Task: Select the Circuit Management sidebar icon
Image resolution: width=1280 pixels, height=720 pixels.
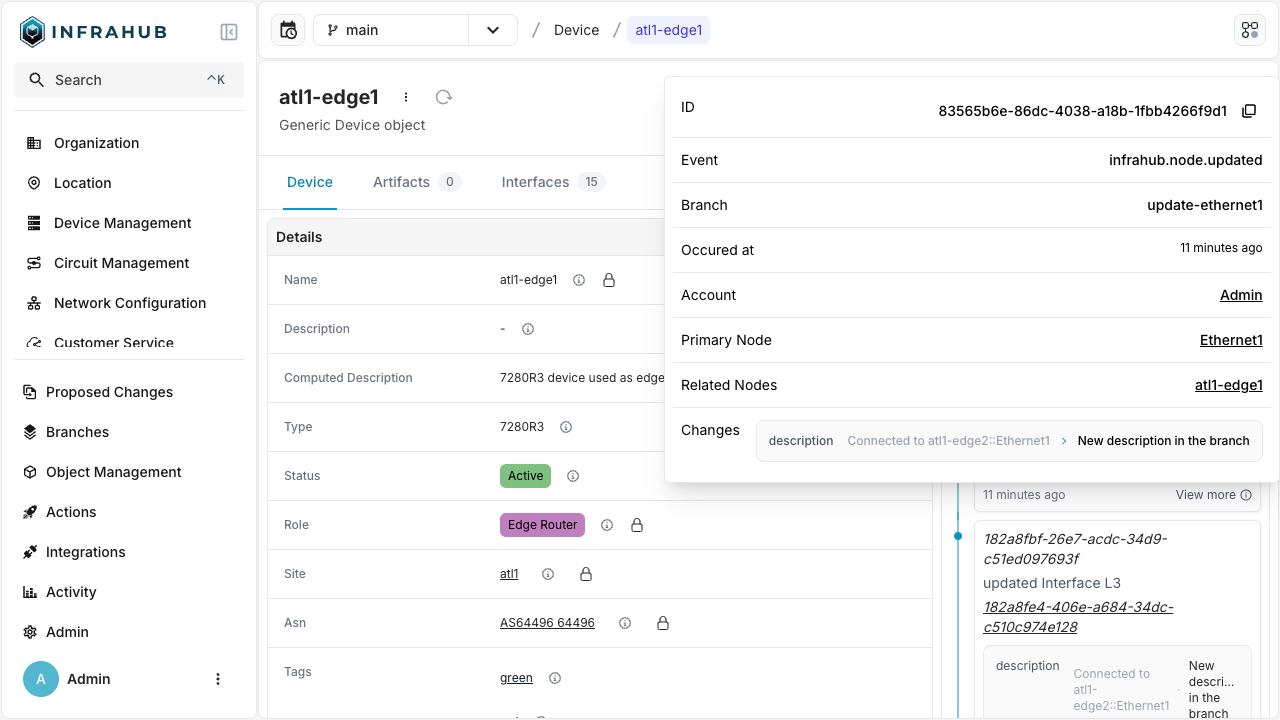Action: [34, 263]
